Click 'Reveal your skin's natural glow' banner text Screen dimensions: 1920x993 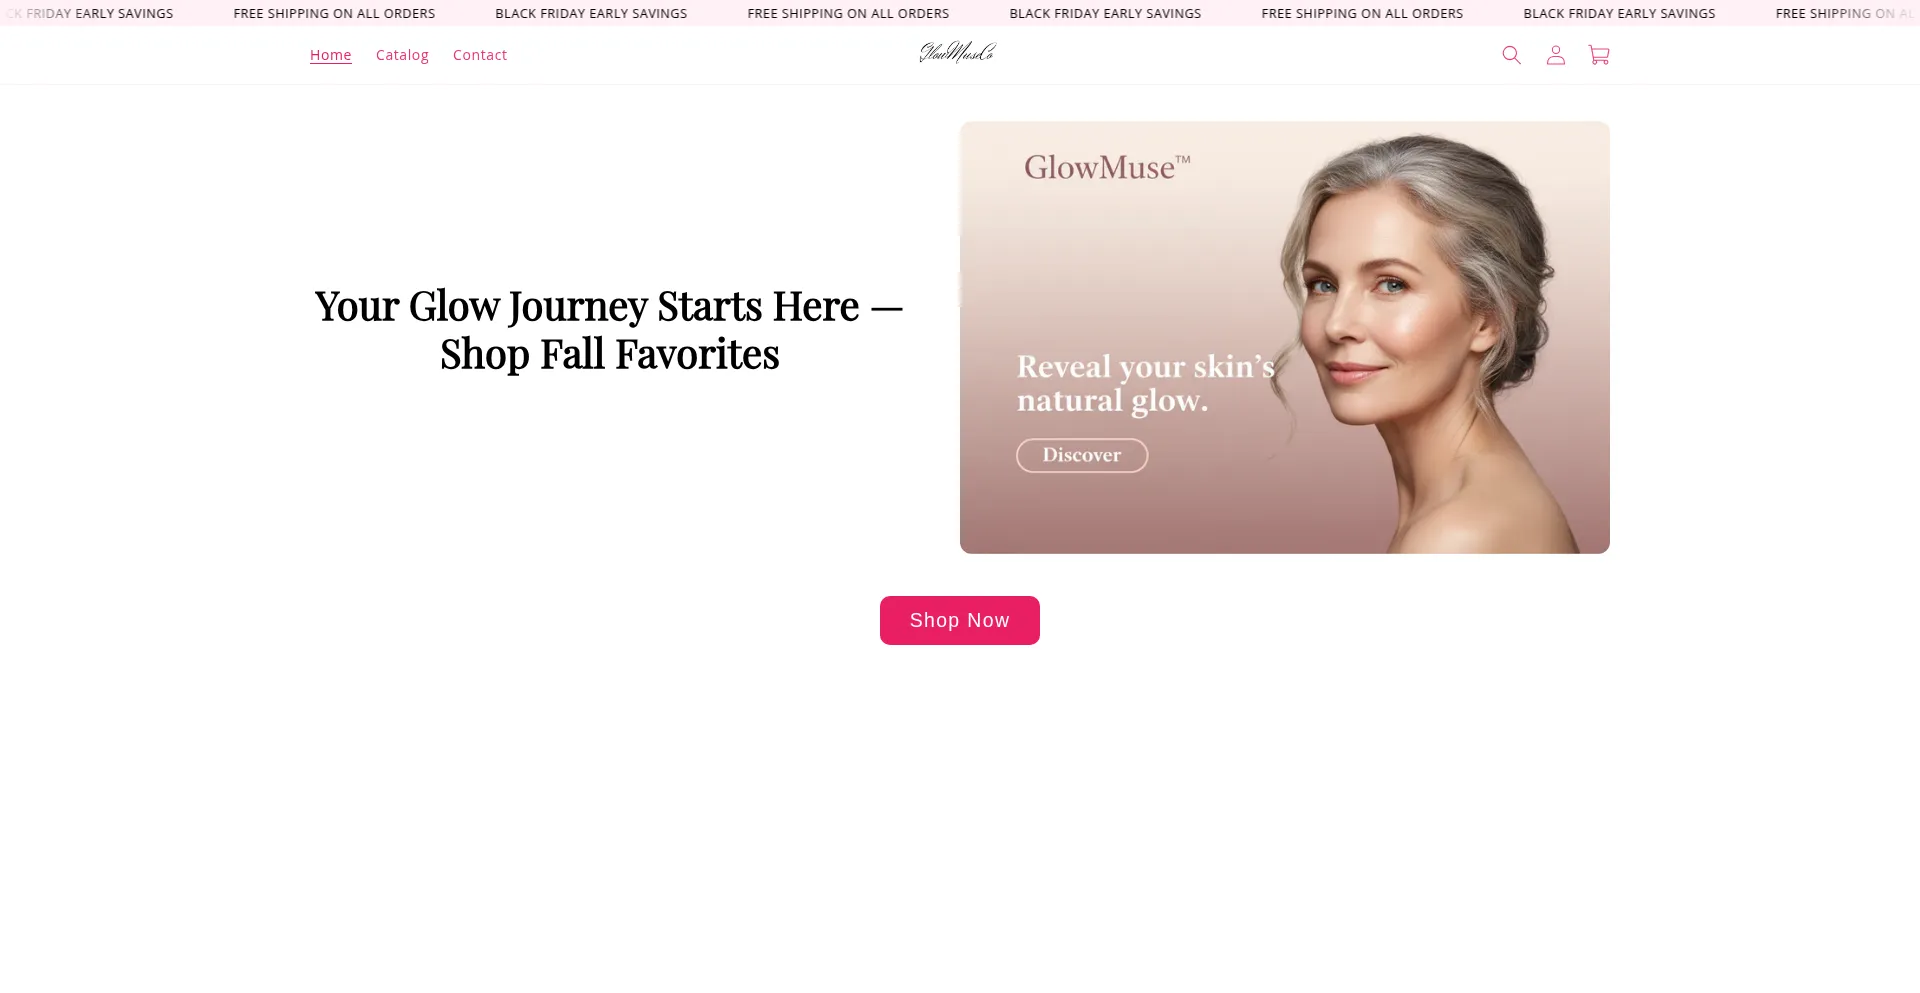[1145, 383]
